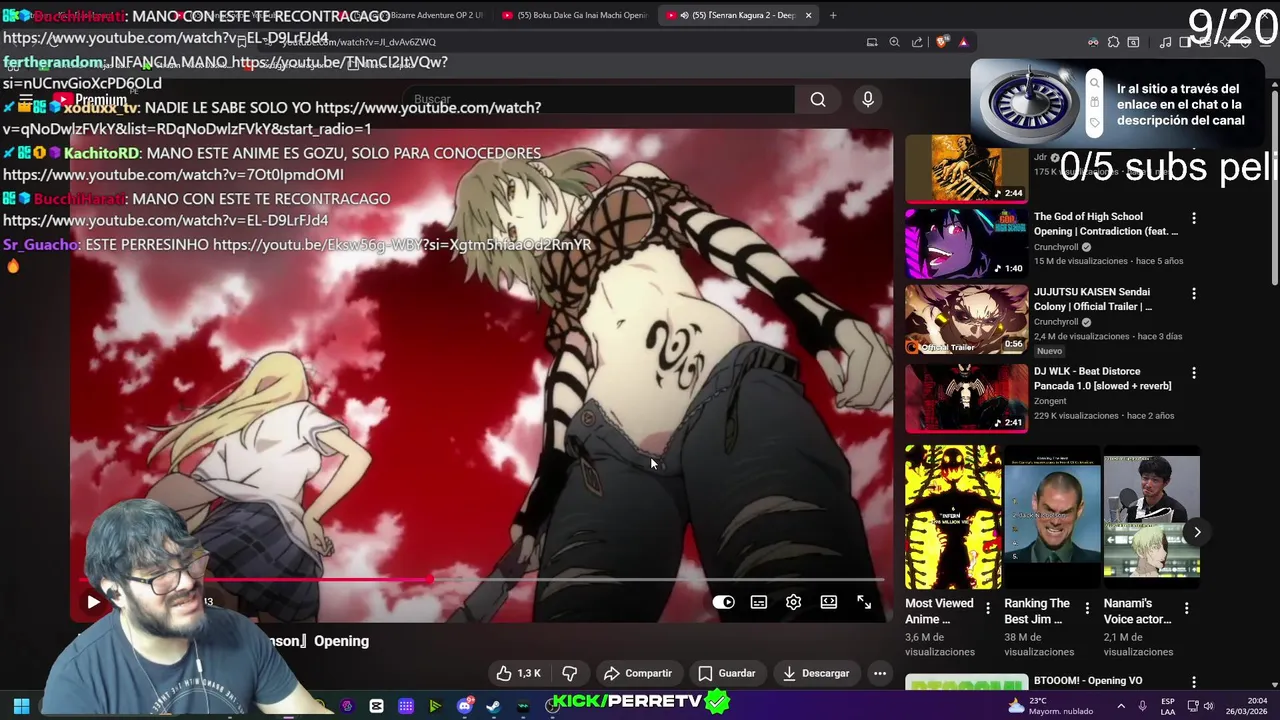Toggle the autoplay switch in player
This screenshot has height=720, width=1280.
click(x=723, y=602)
